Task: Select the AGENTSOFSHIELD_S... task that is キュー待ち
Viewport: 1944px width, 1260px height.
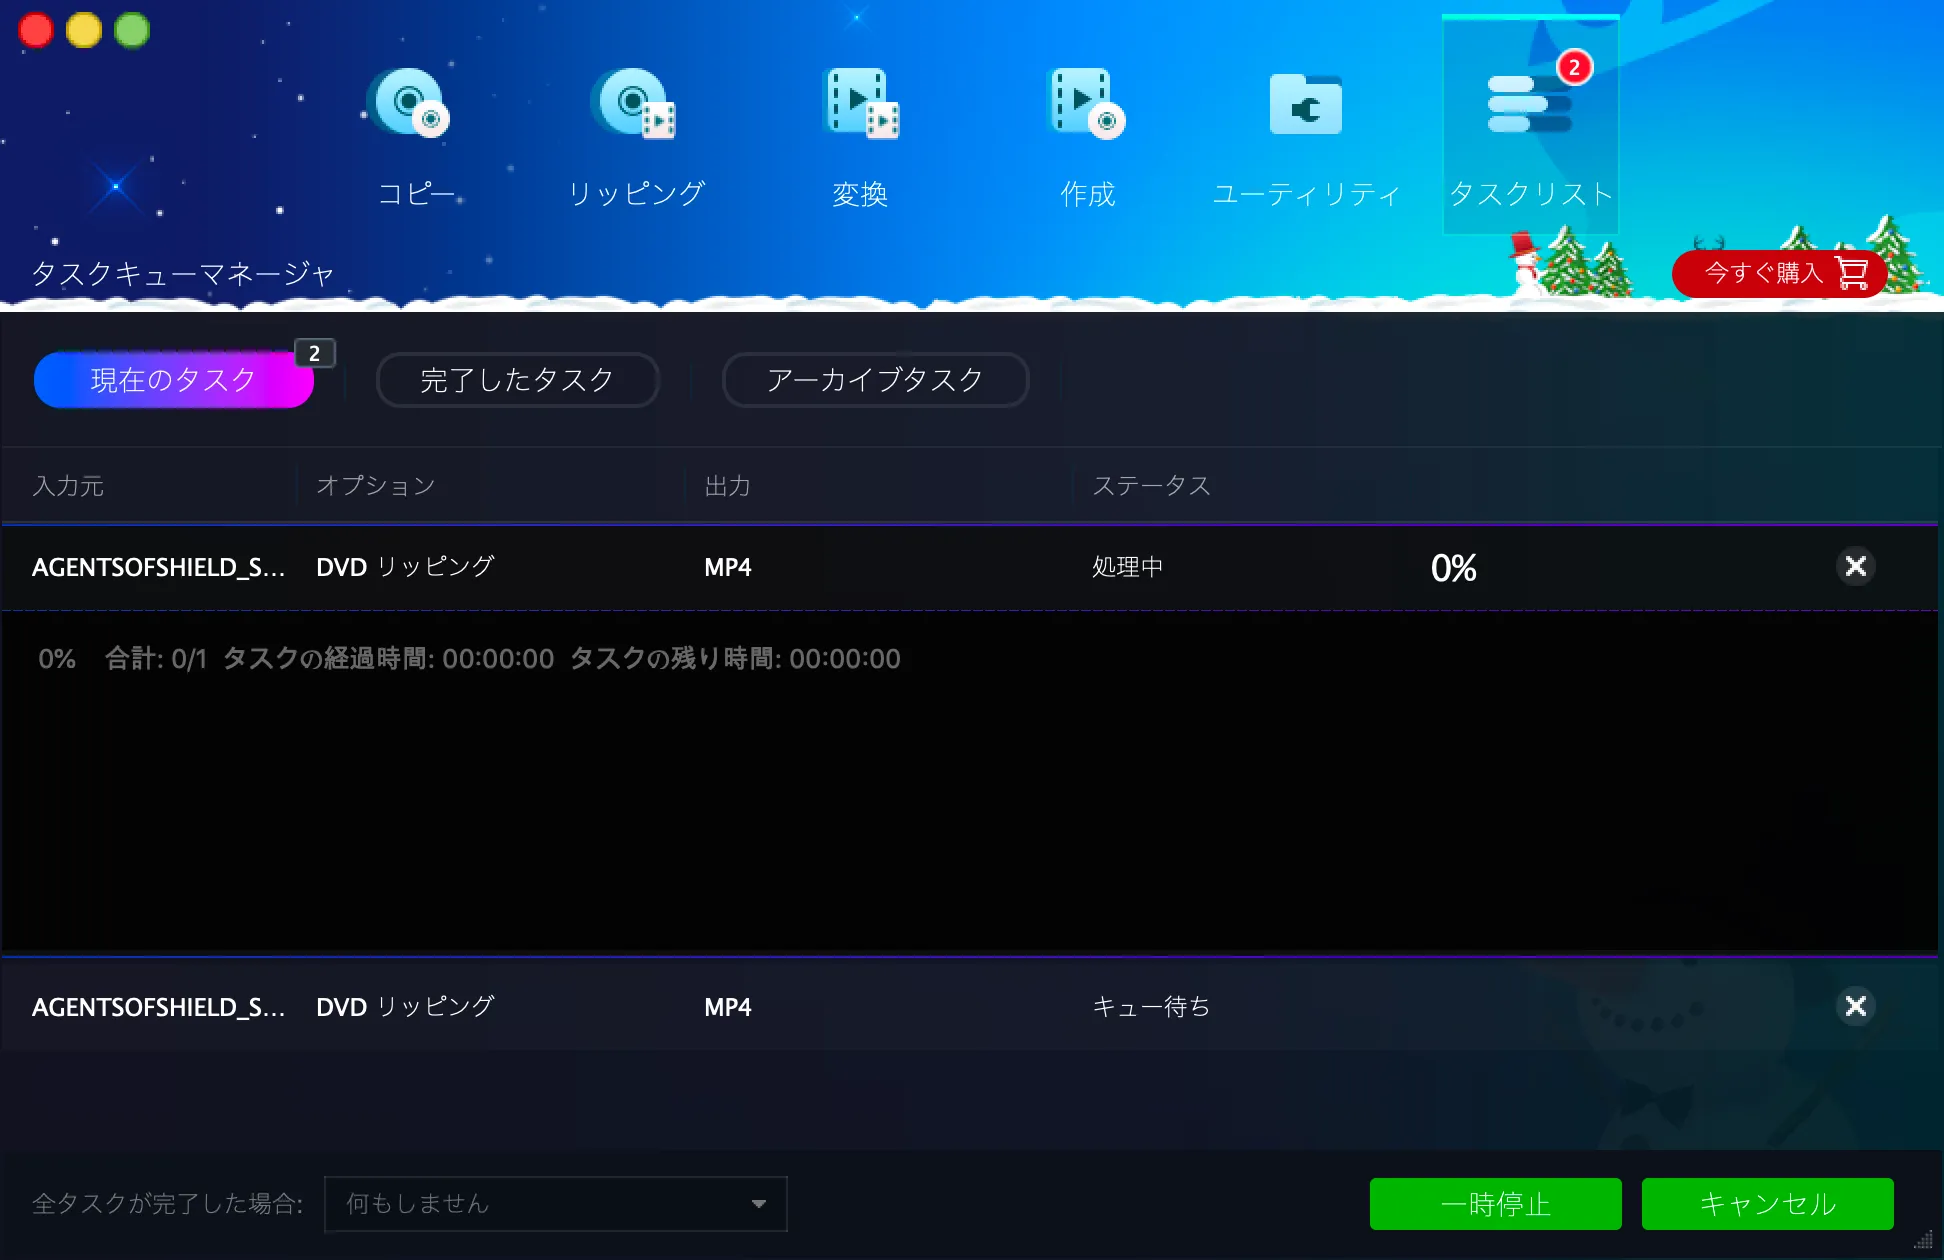Action: [159, 1007]
